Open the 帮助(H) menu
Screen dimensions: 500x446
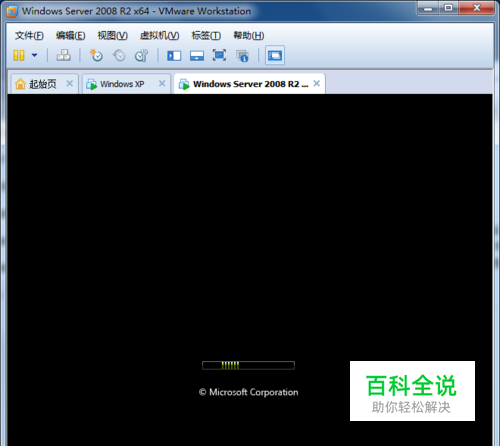tap(249, 35)
